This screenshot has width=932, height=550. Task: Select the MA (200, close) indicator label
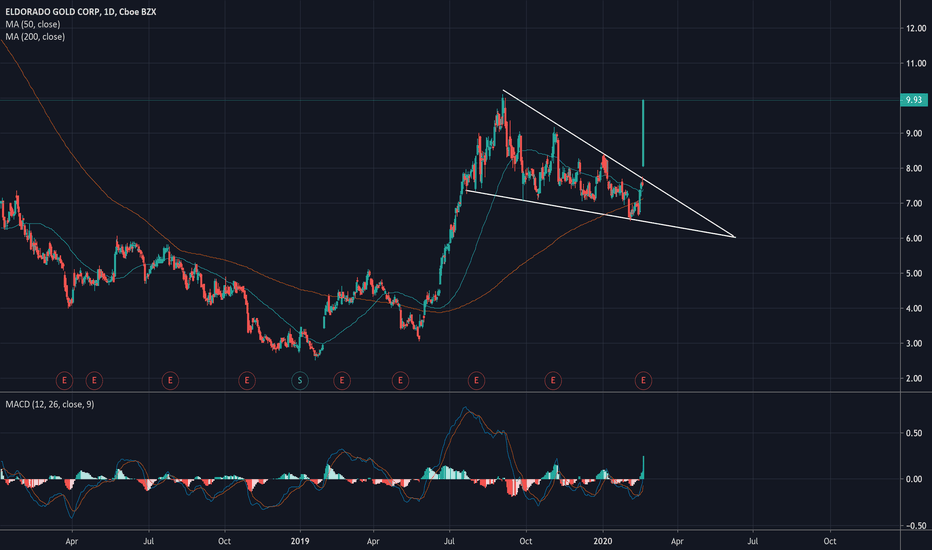coord(35,37)
